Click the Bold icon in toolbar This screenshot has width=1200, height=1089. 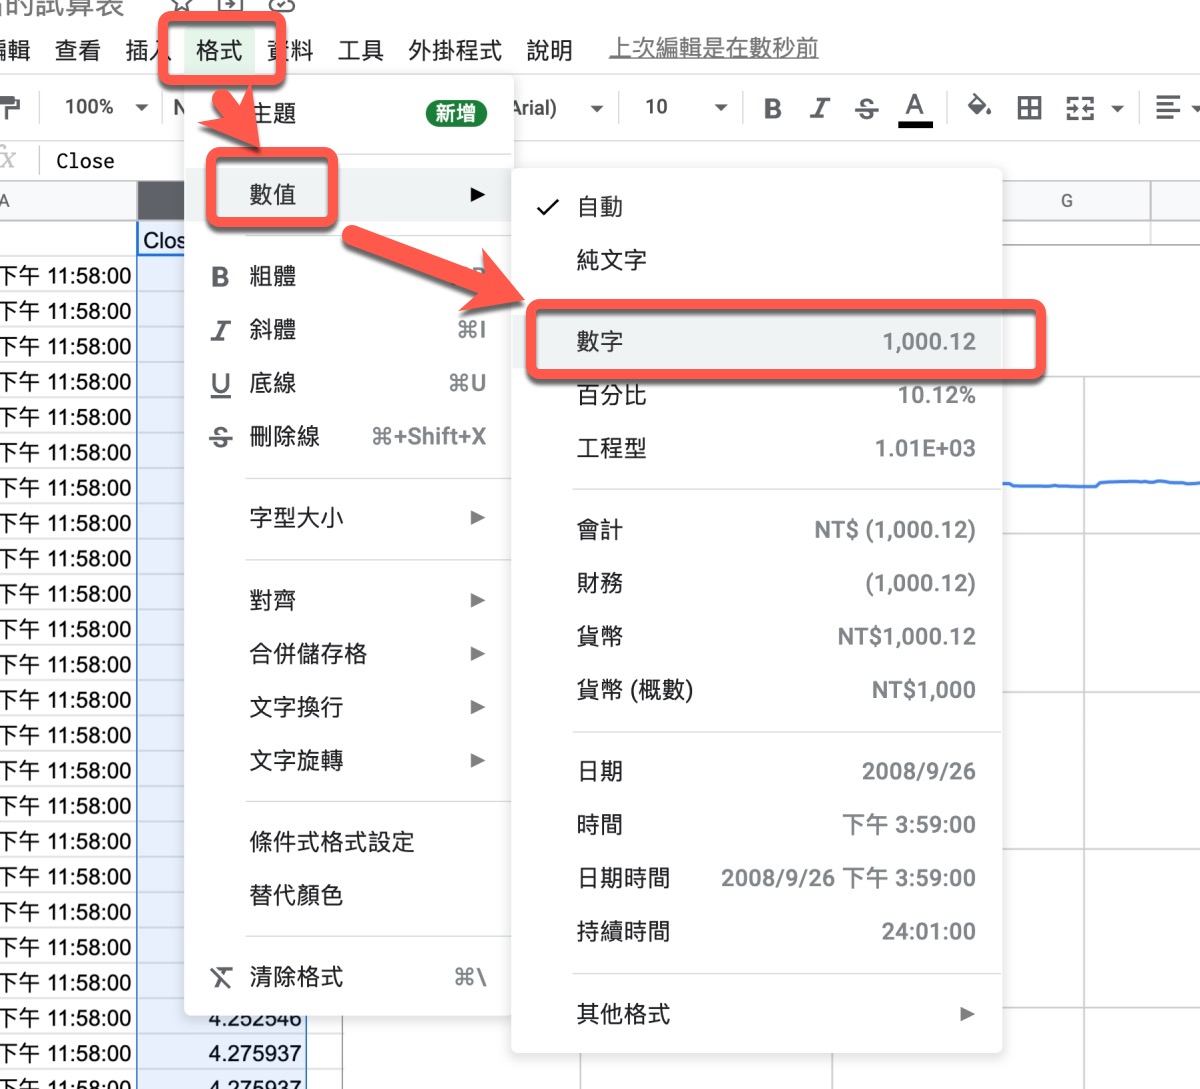tap(772, 108)
